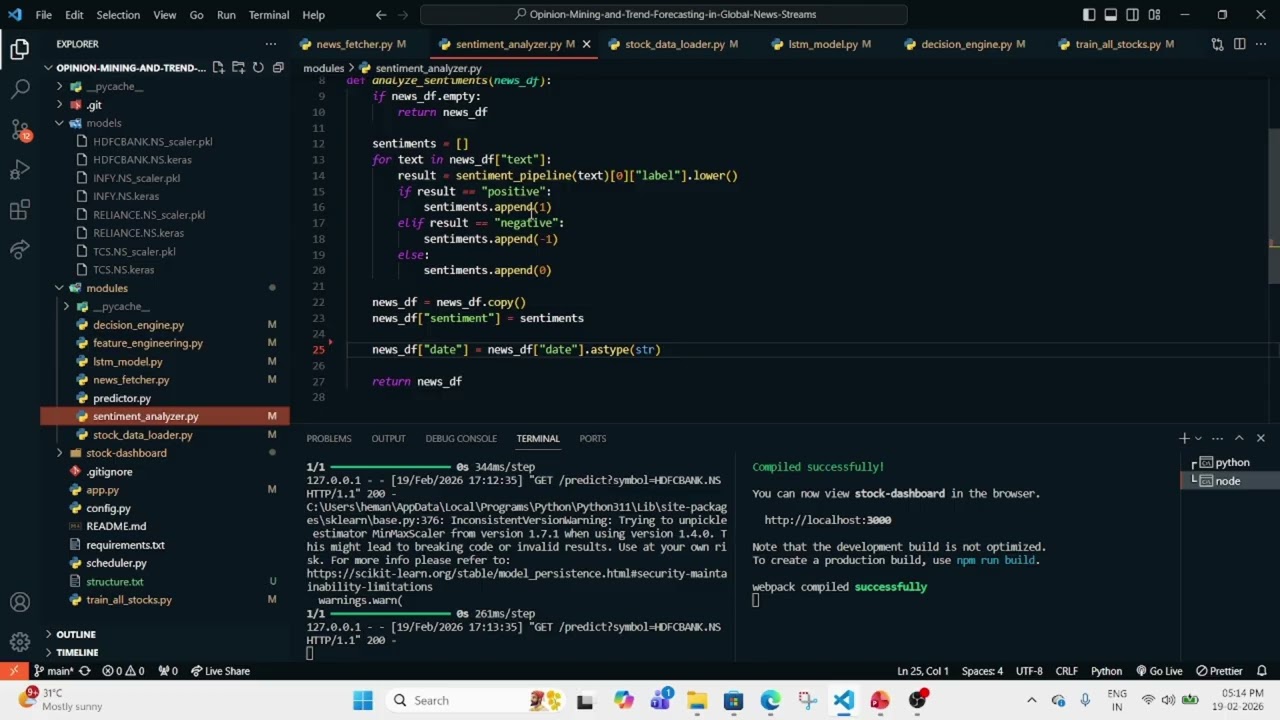The width and height of the screenshot is (1280, 720).
Task: Refresh the Explorer file tree
Action: point(258,68)
